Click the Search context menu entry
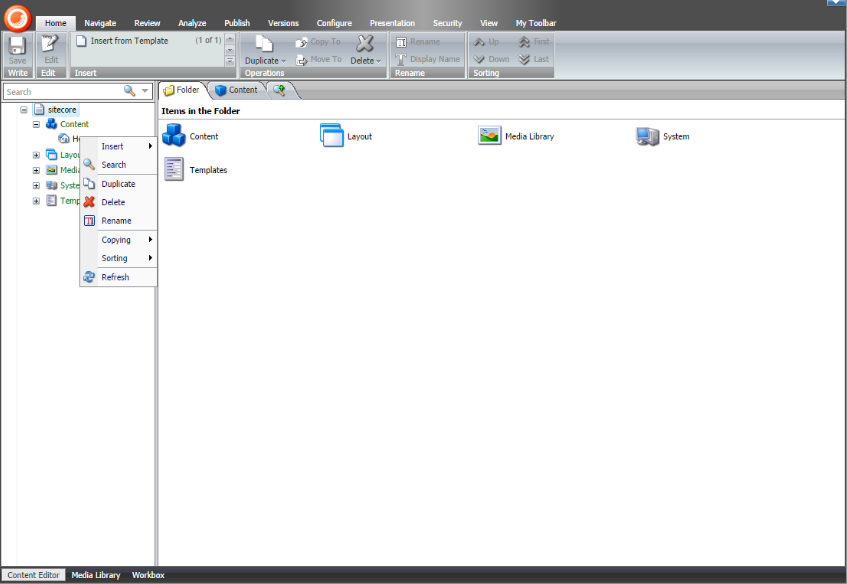 coord(118,165)
